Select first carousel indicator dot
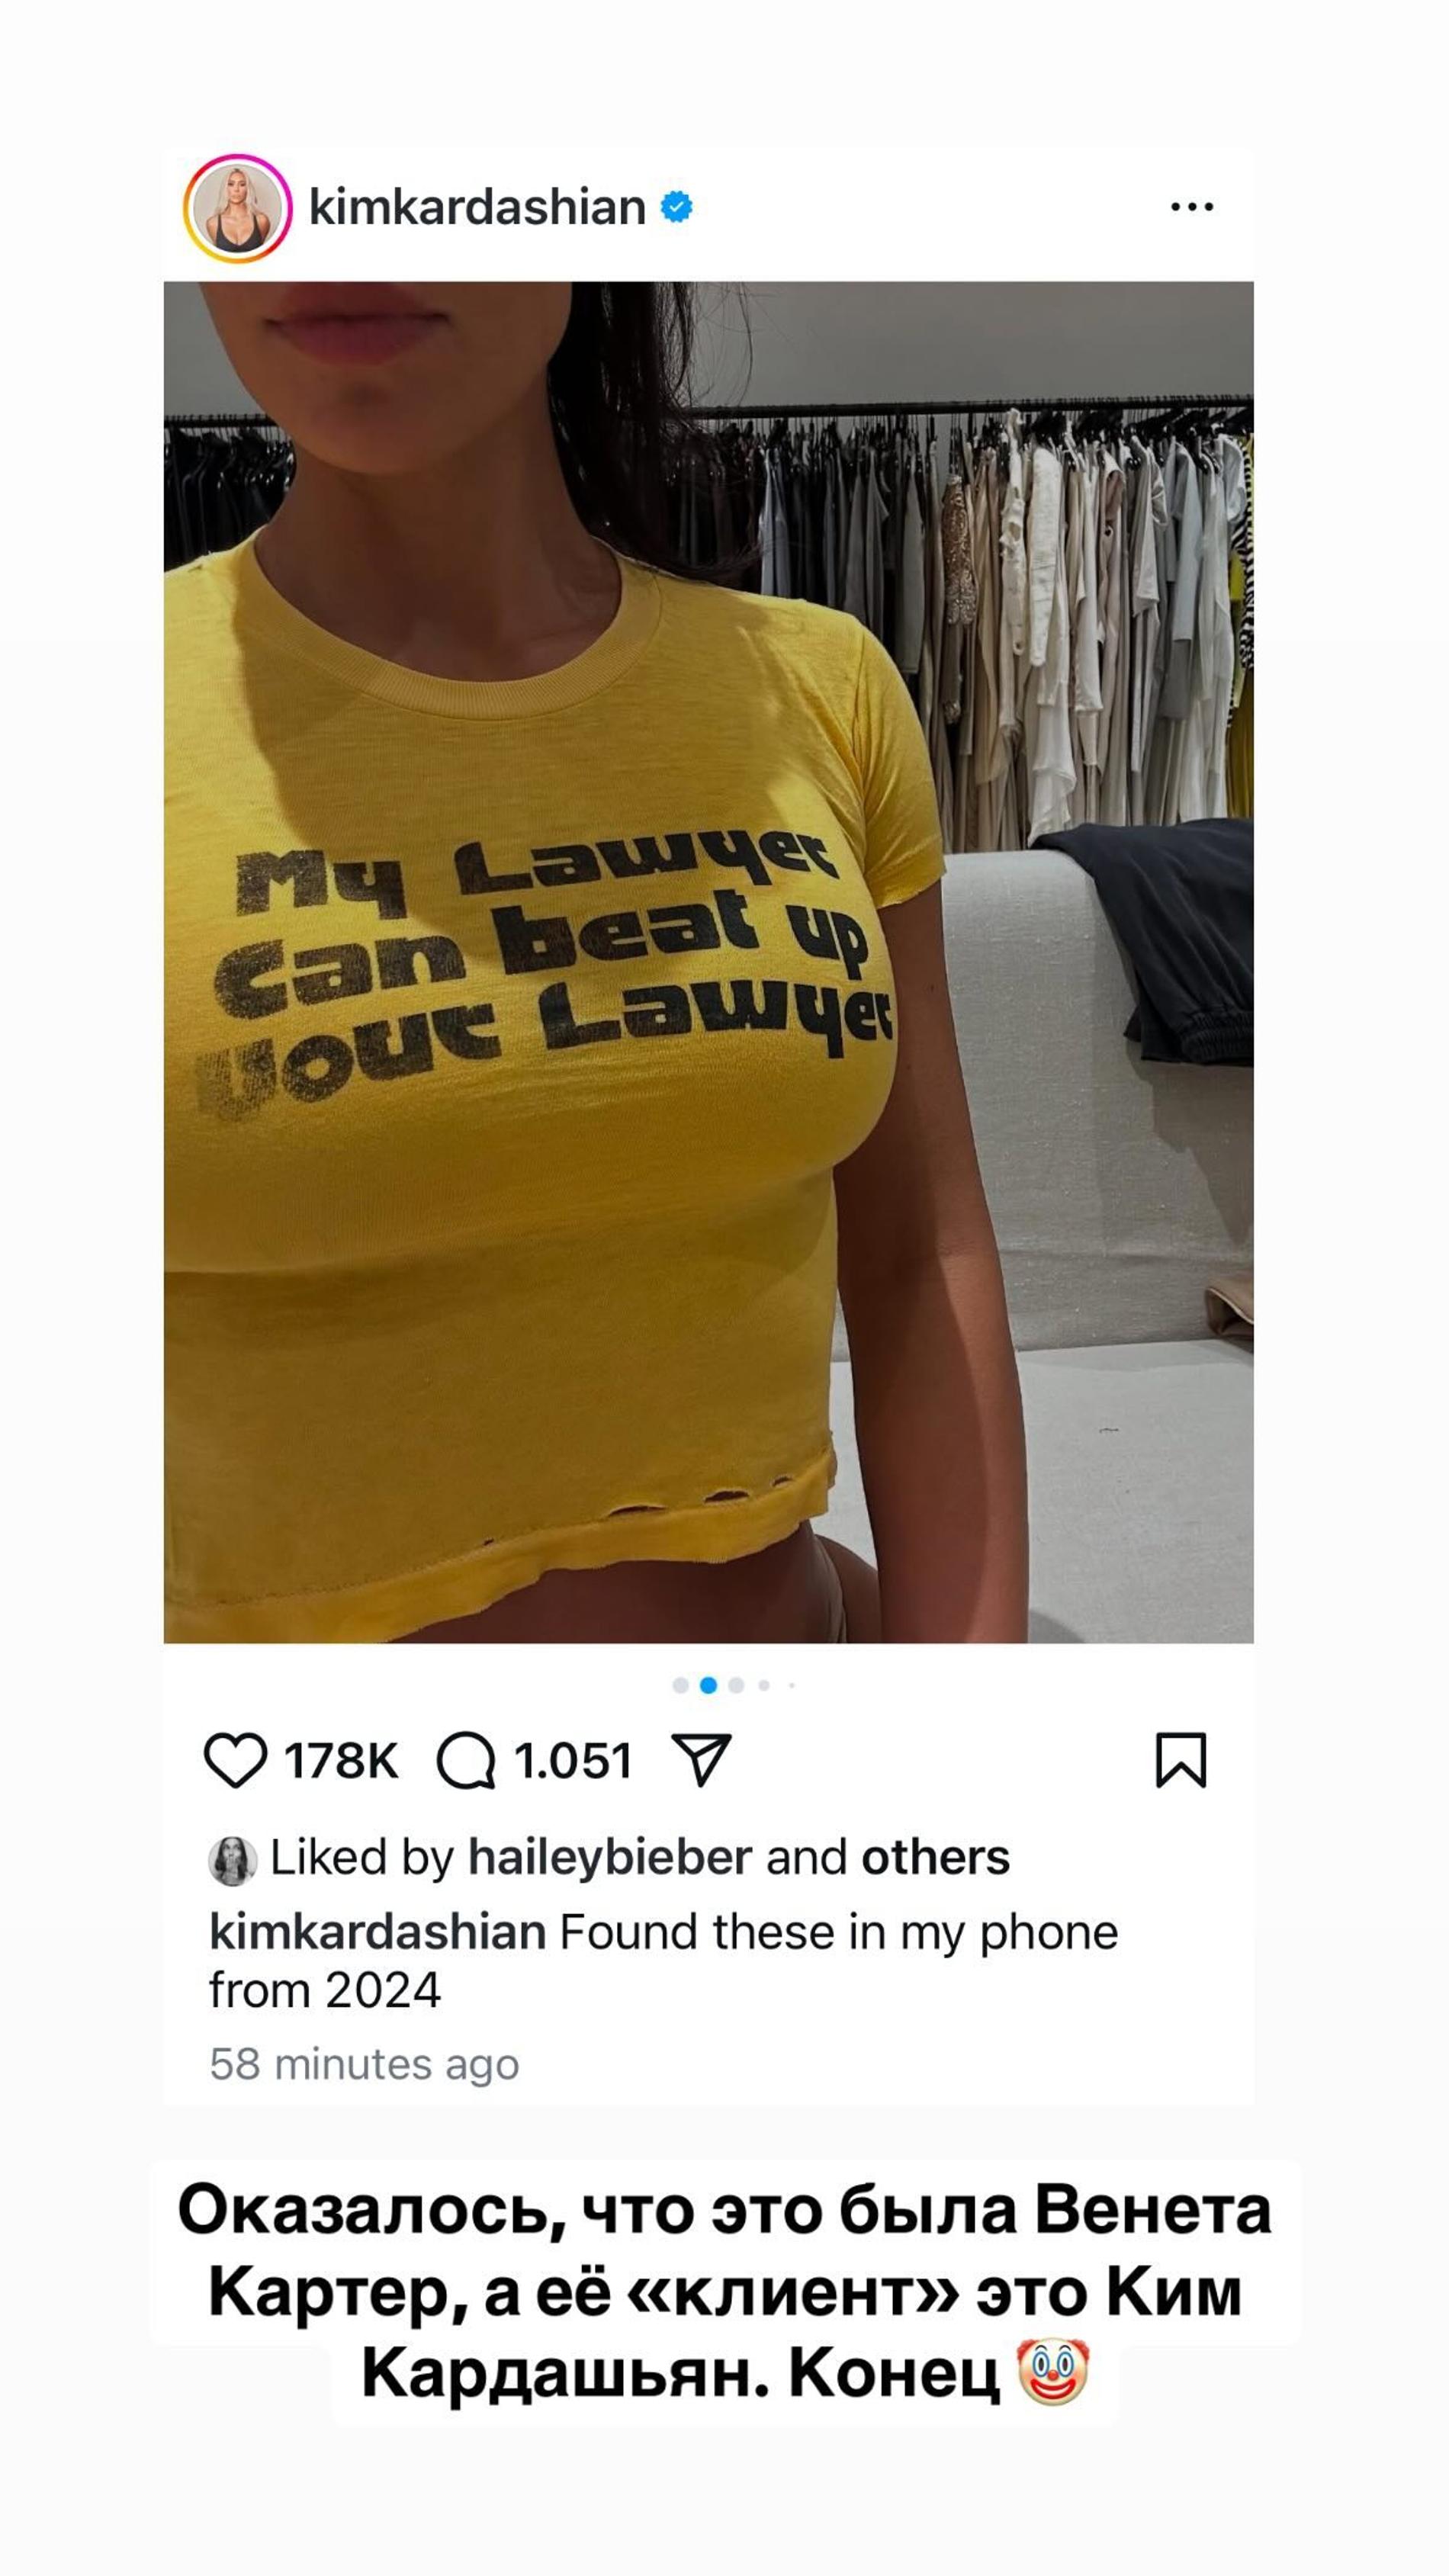The width and height of the screenshot is (1449, 2576). click(680, 1685)
